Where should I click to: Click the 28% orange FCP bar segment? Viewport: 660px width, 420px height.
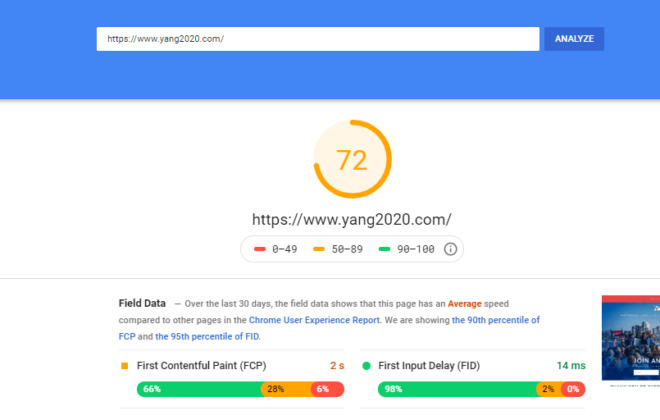pyautogui.click(x=287, y=389)
